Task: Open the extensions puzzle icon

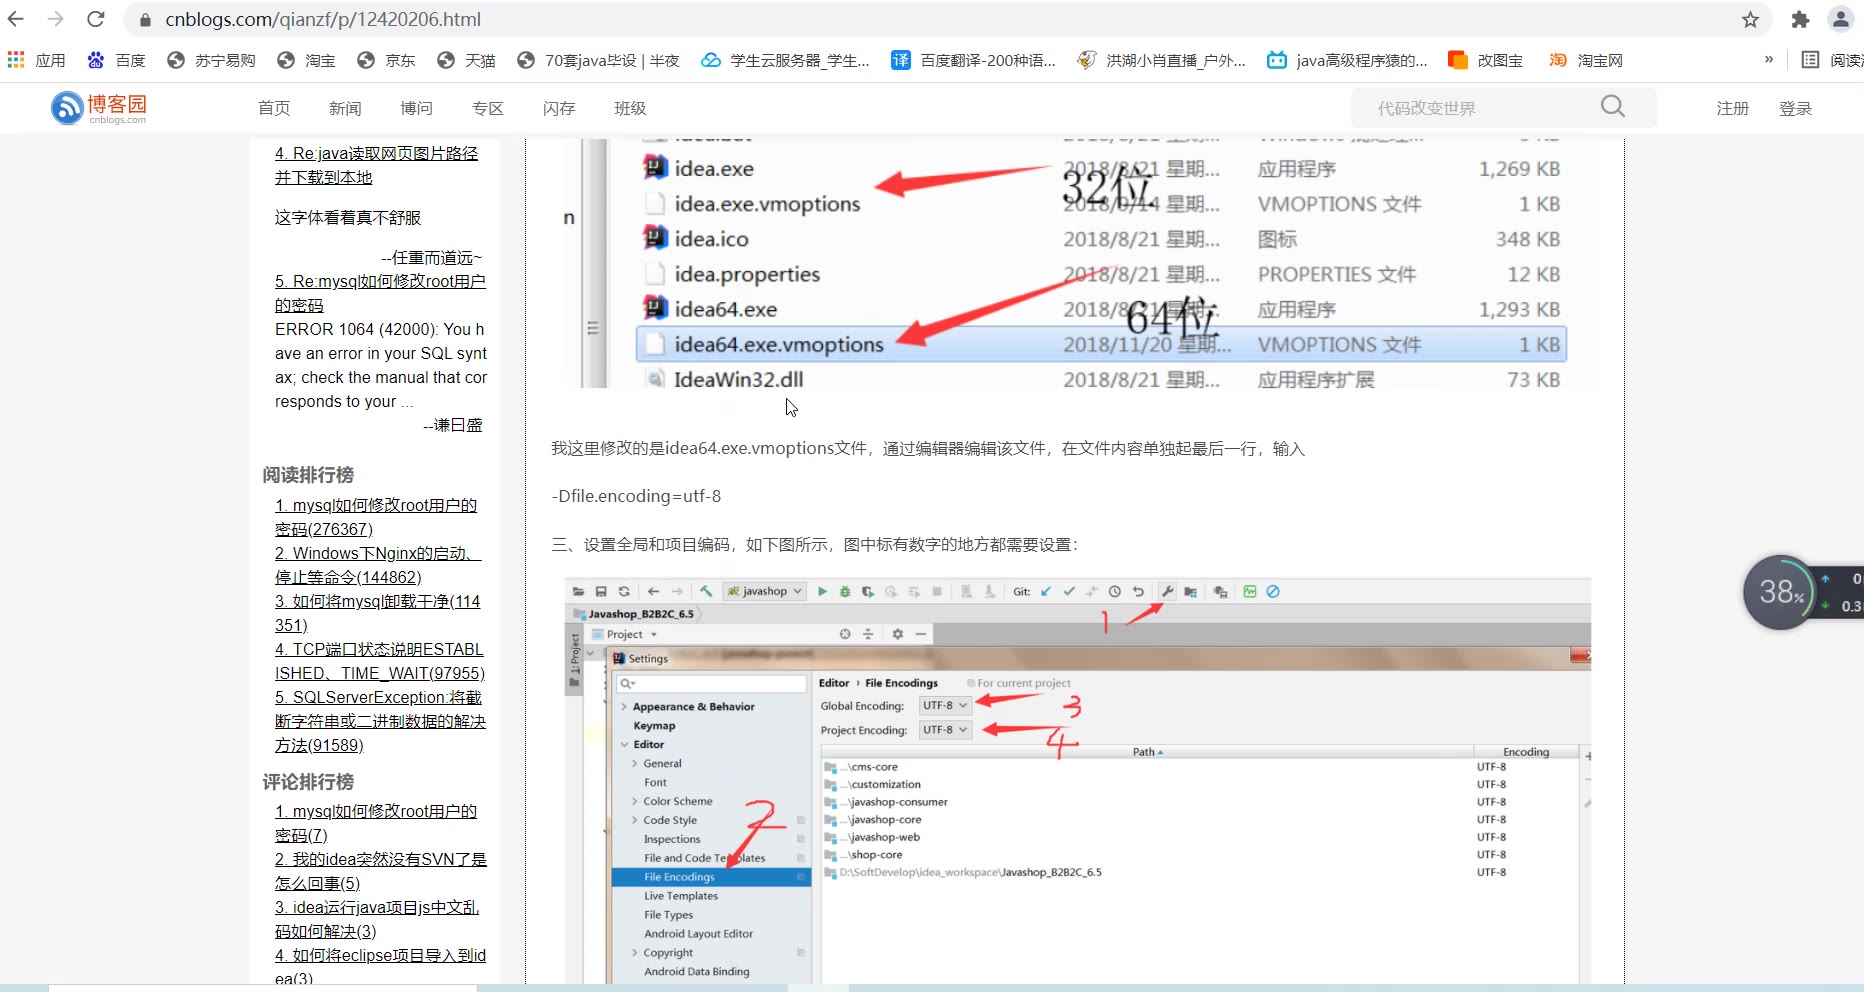Action: pos(1801,20)
